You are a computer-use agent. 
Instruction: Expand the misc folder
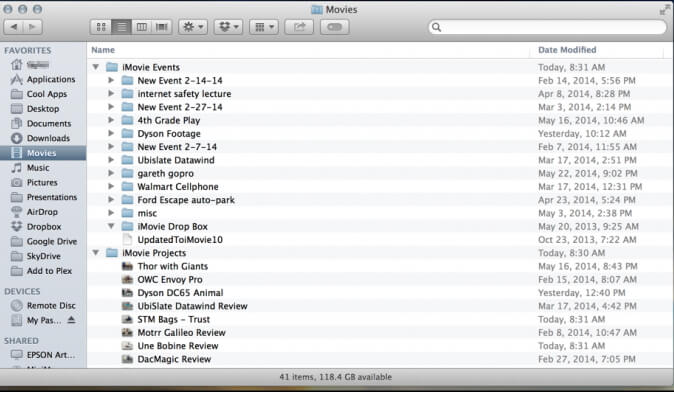pos(111,213)
